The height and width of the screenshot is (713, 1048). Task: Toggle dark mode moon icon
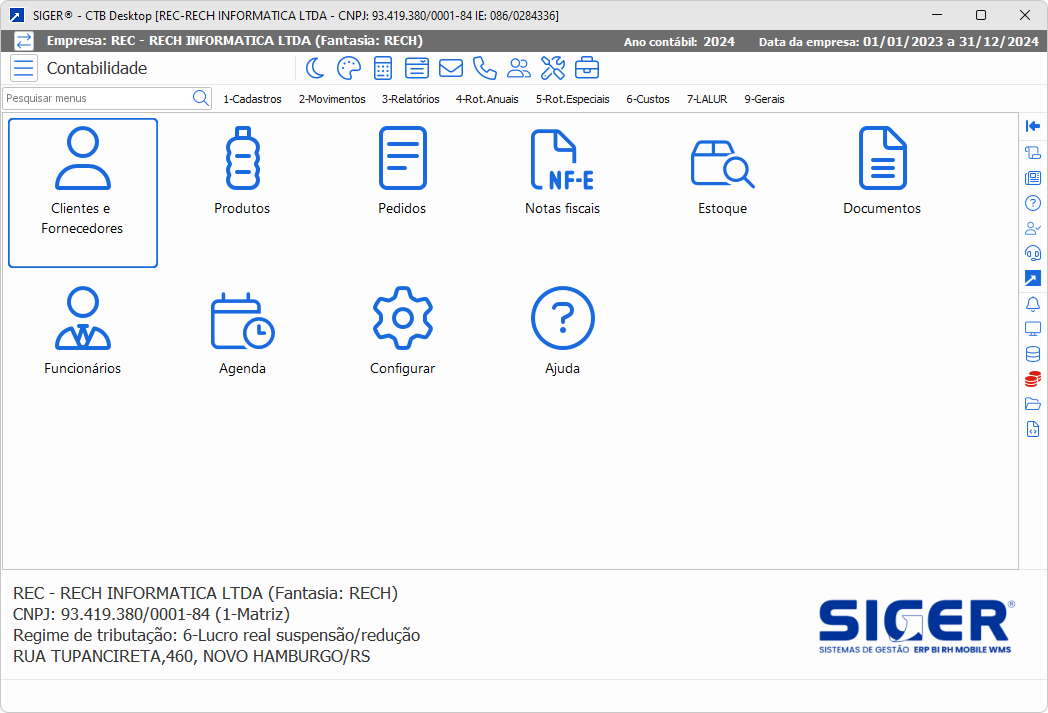coord(315,68)
